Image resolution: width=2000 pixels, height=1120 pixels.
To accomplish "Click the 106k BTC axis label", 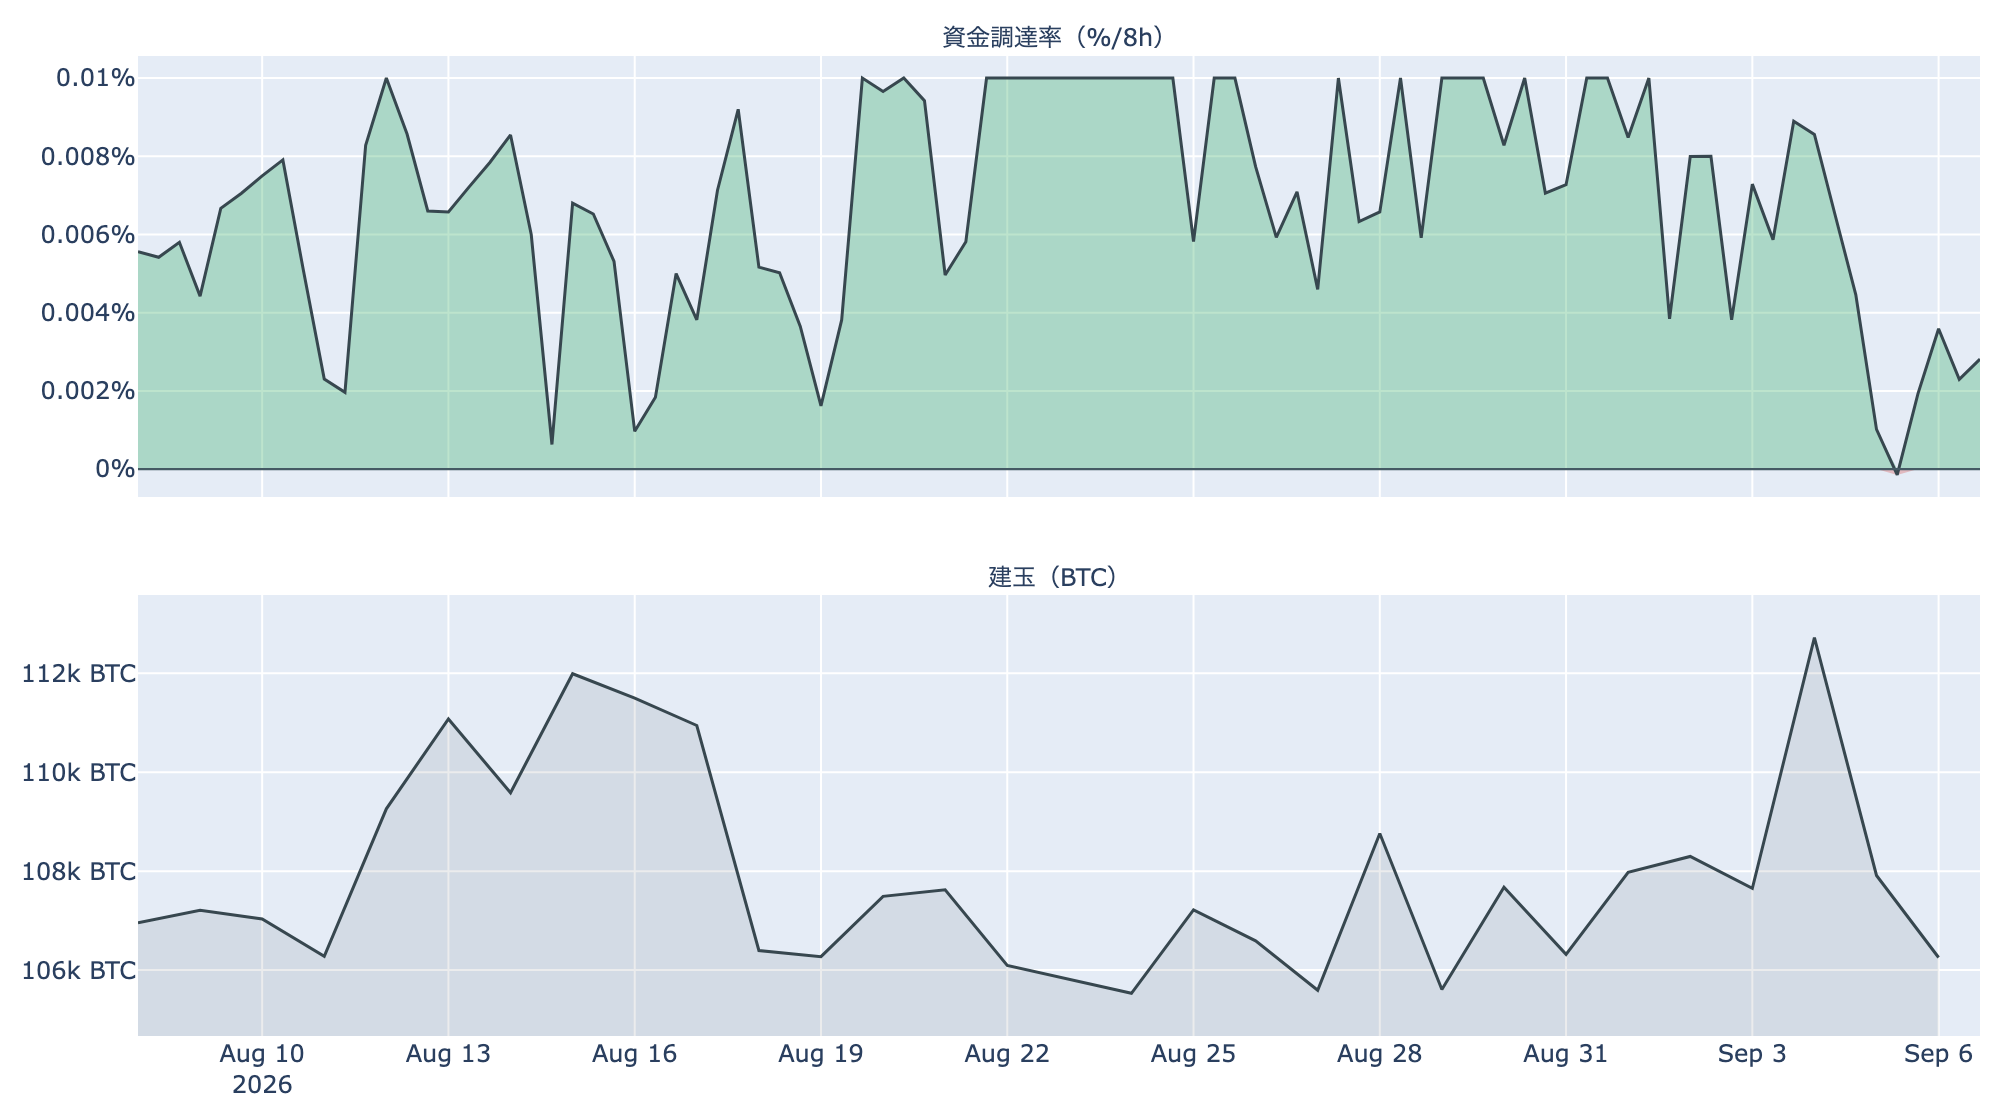I will (x=79, y=971).
